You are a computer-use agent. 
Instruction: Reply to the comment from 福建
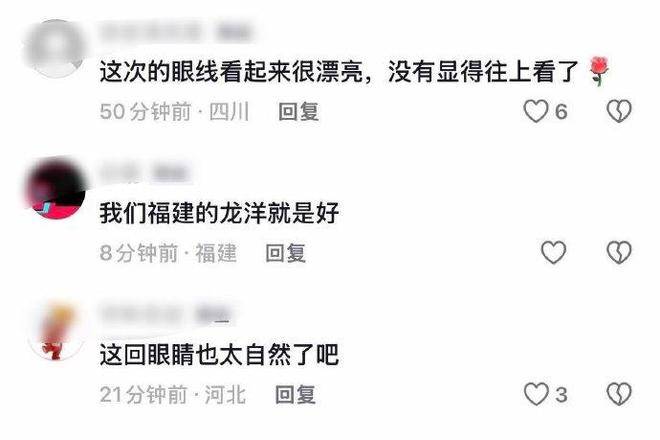coord(285,253)
